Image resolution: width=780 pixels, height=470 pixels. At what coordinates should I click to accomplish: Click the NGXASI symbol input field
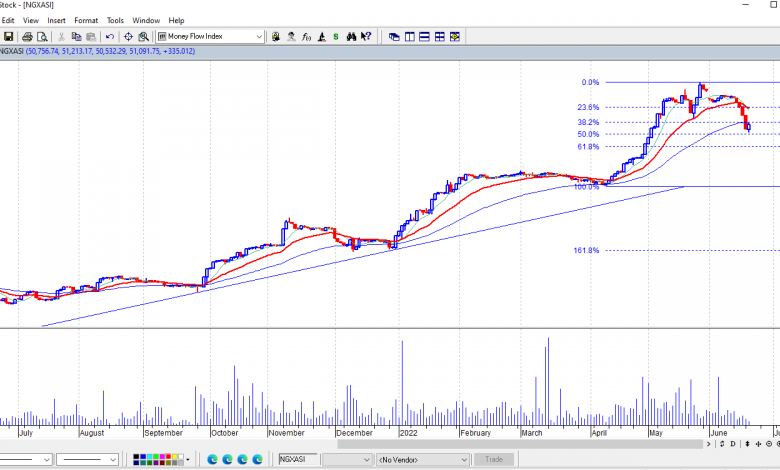click(x=298, y=459)
